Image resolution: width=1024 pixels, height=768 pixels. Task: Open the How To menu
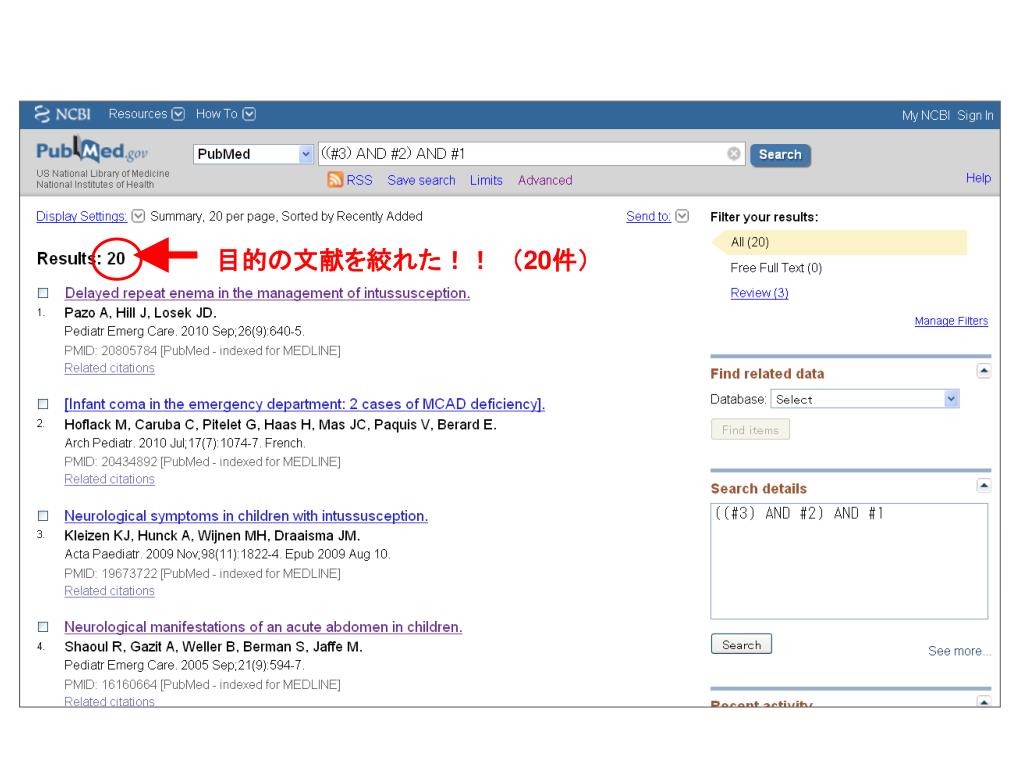[217, 114]
